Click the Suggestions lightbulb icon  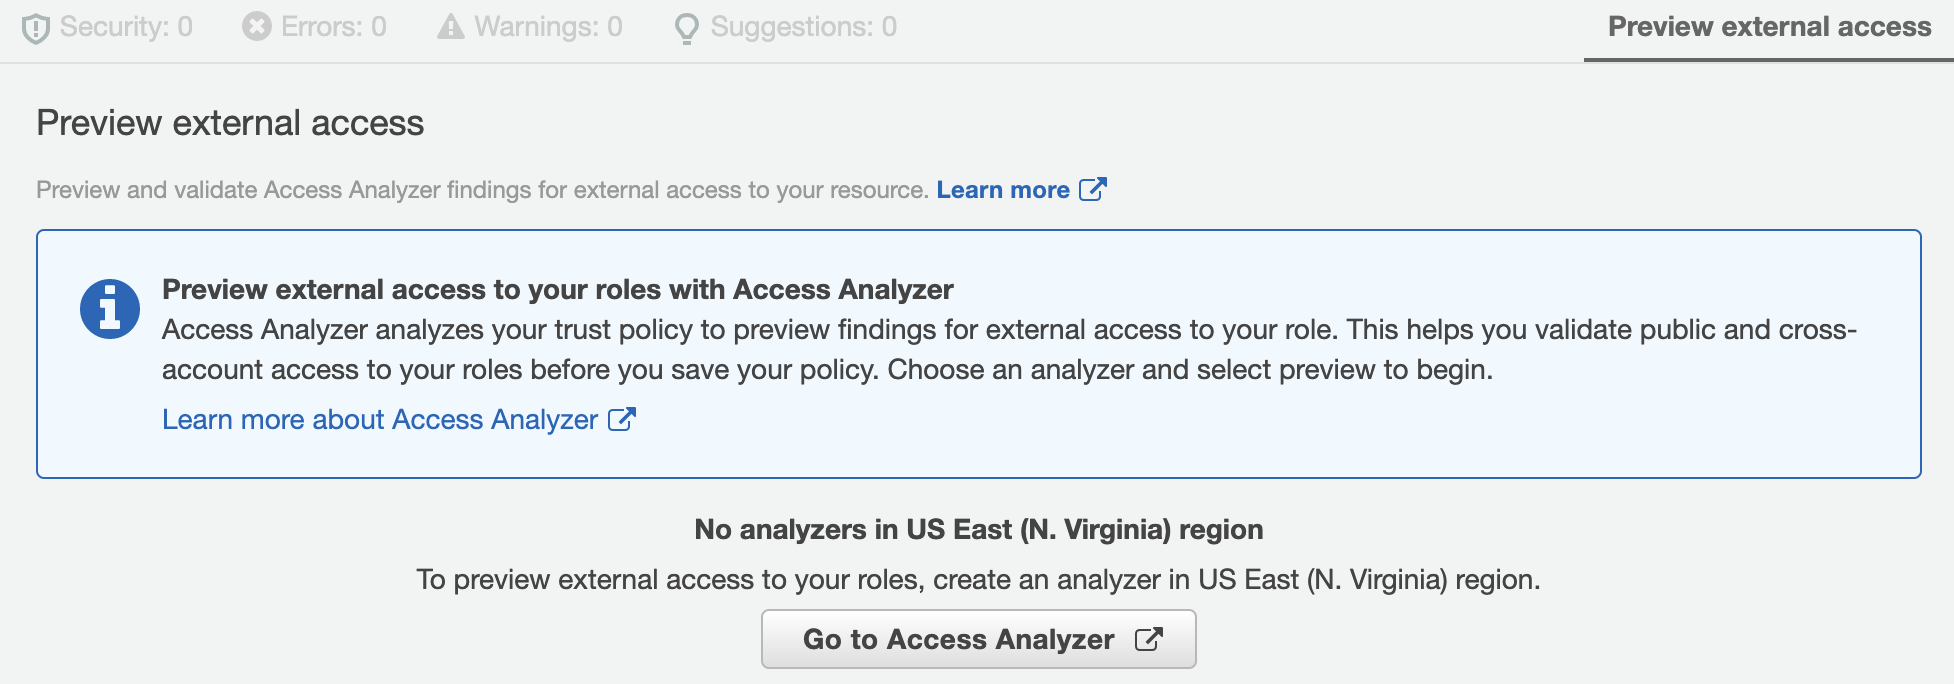point(686,27)
